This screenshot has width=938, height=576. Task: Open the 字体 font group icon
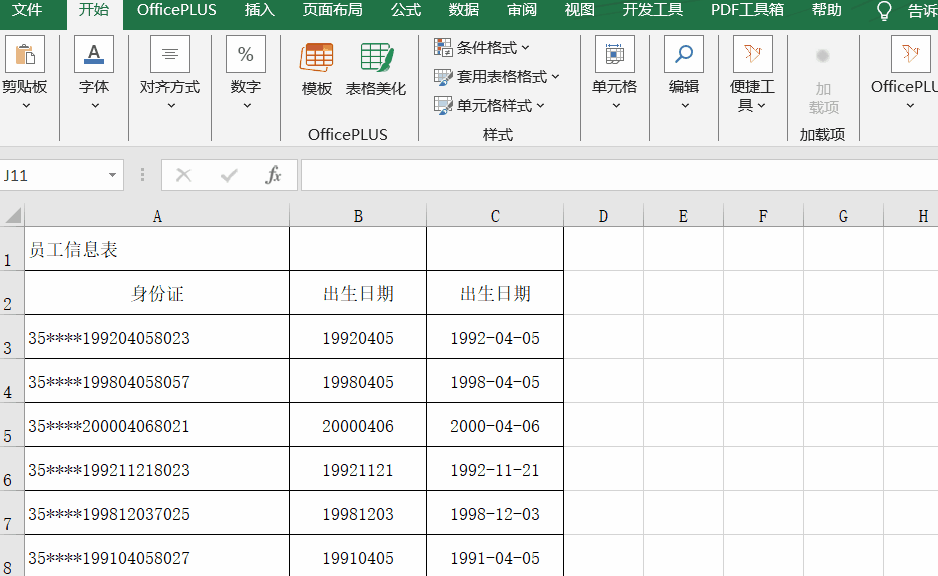(94, 54)
